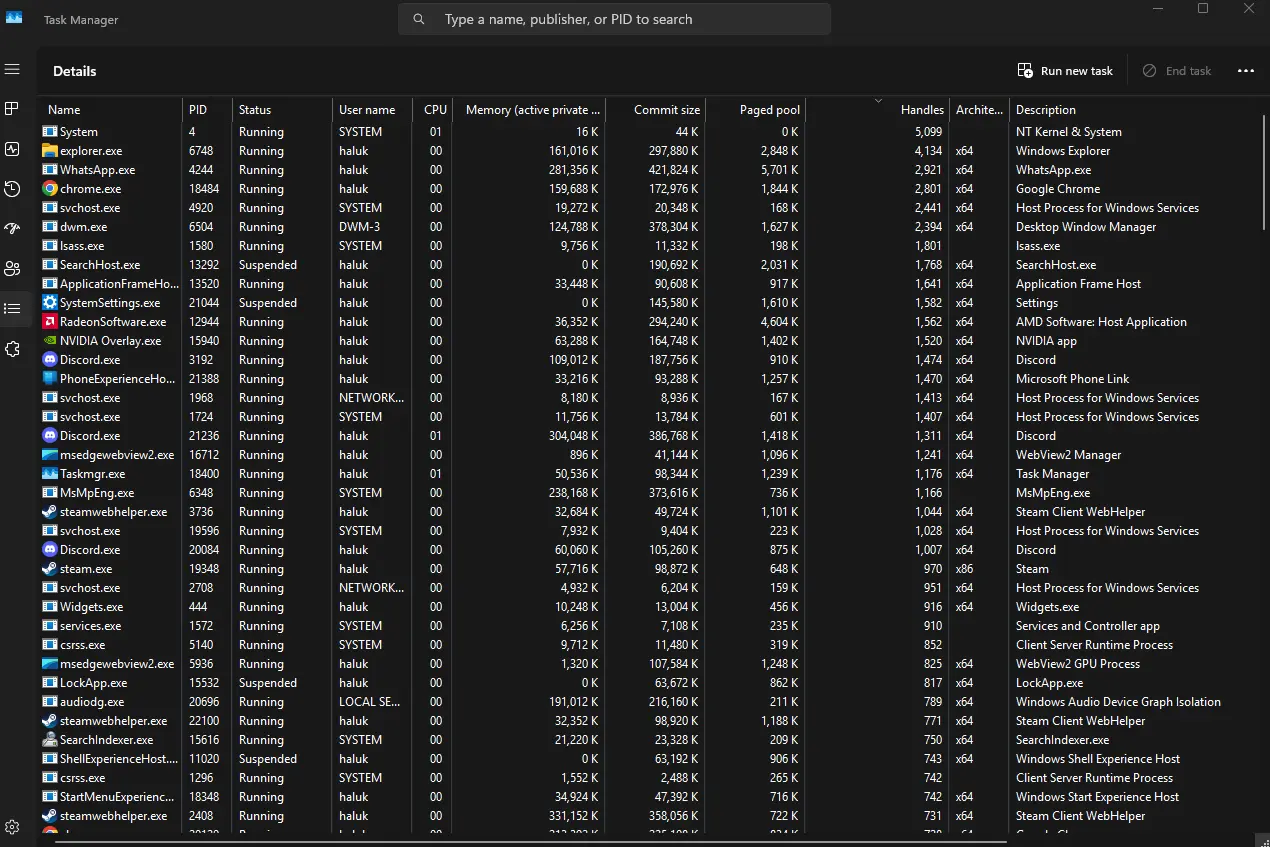The height and width of the screenshot is (847, 1270).
Task: Click the search box for name, publisher, PID
Action: pos(614,19)
